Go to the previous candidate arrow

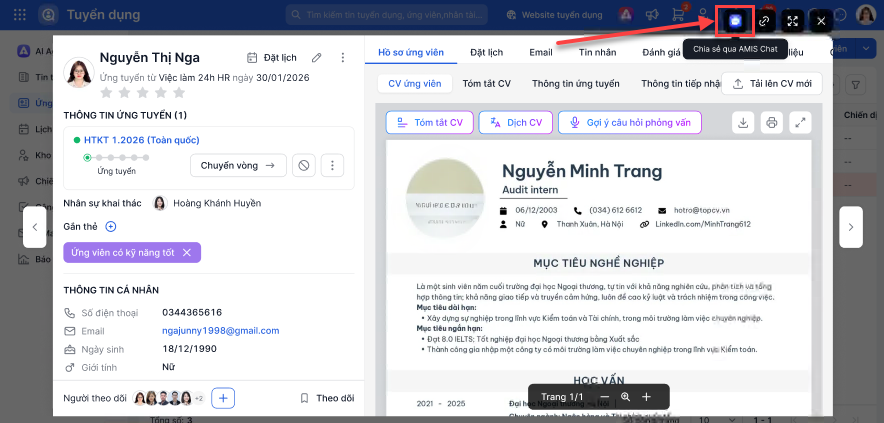[x=34, y=227]
